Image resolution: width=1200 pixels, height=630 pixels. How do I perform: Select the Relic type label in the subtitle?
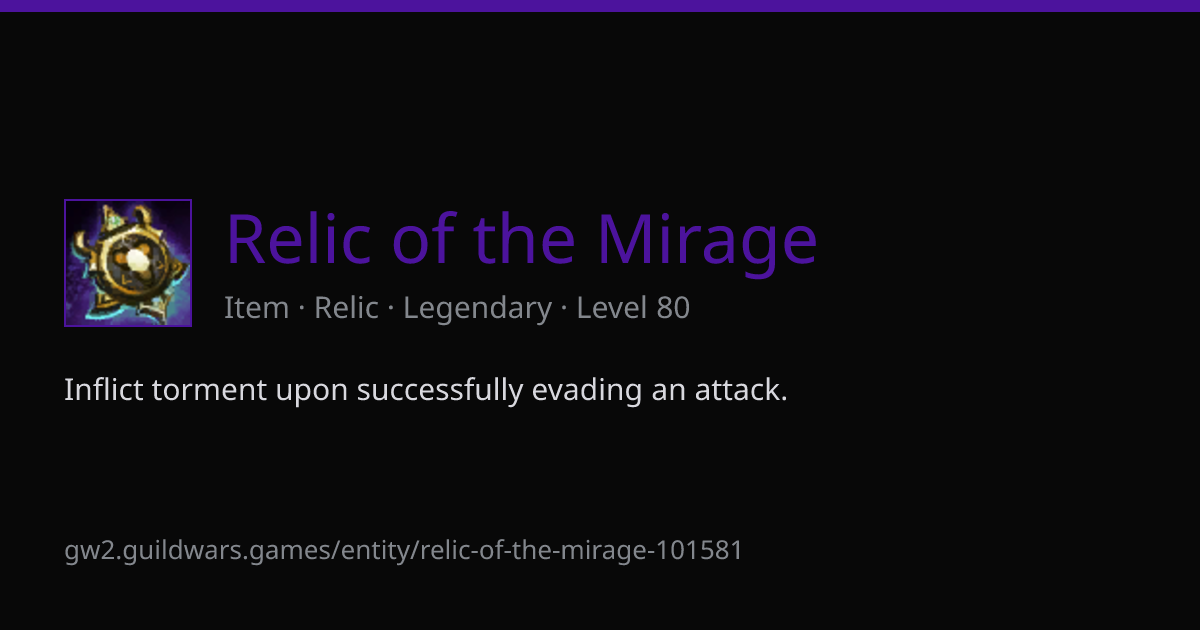coord(346,308)
